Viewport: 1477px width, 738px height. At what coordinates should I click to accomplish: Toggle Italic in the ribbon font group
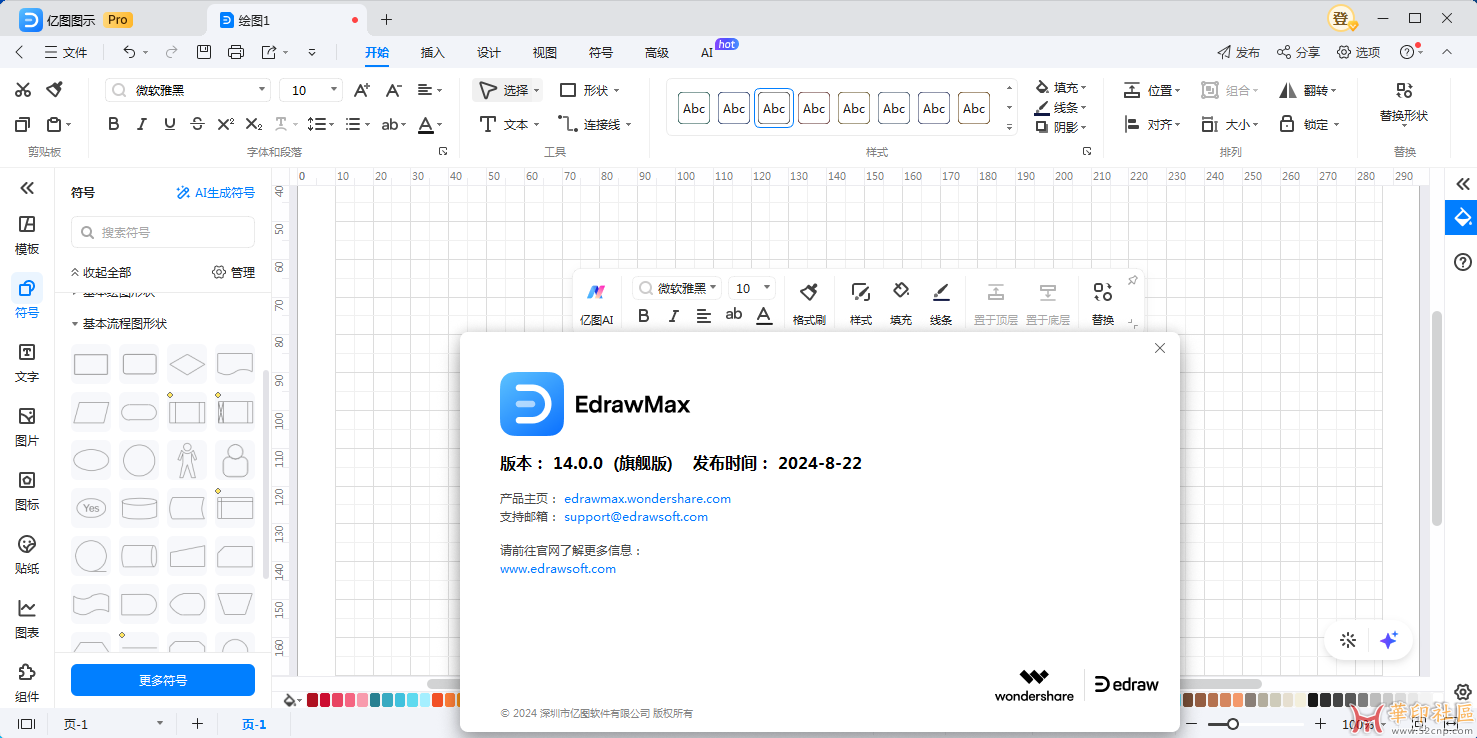[x=142, y=124]
